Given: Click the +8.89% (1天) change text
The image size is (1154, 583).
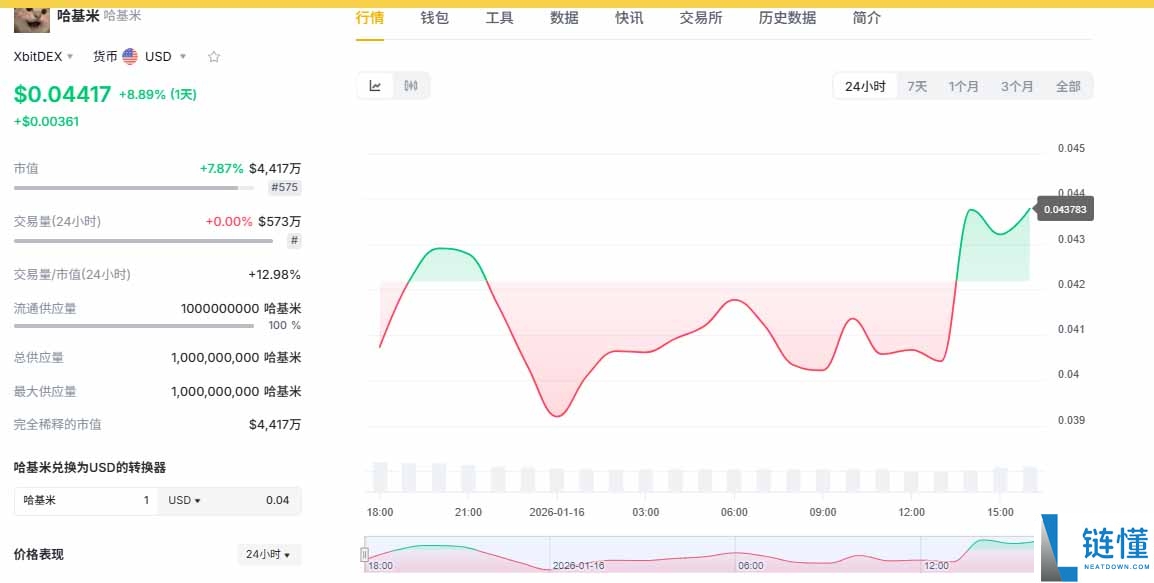Looking at the screenshot, I should coord(157,94).
